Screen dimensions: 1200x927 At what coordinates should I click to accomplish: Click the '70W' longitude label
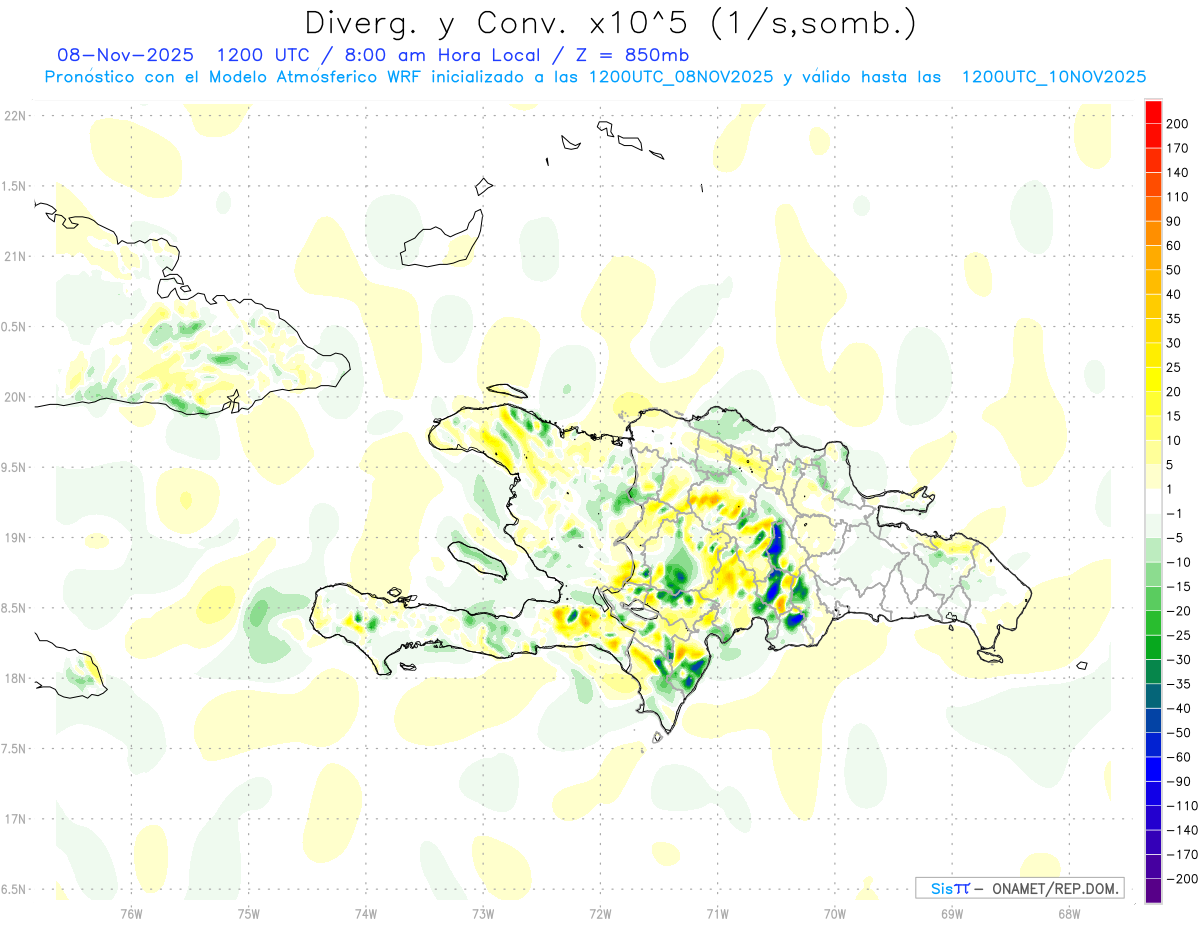tap(834, 913)
